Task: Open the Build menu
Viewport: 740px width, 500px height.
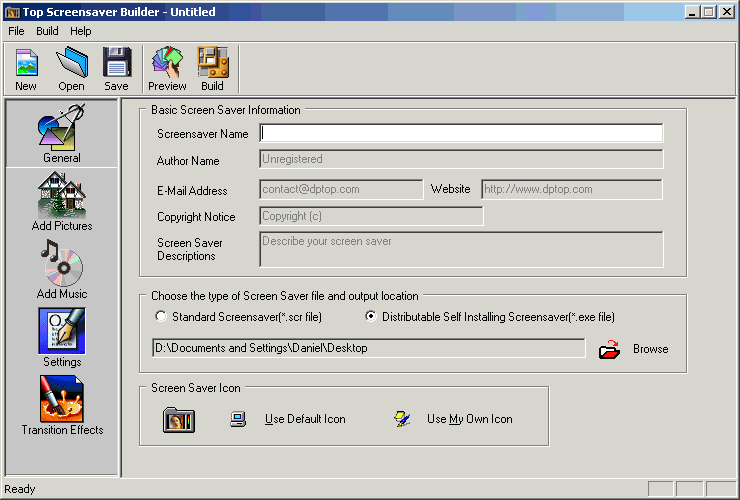Action: coord(47,31)
